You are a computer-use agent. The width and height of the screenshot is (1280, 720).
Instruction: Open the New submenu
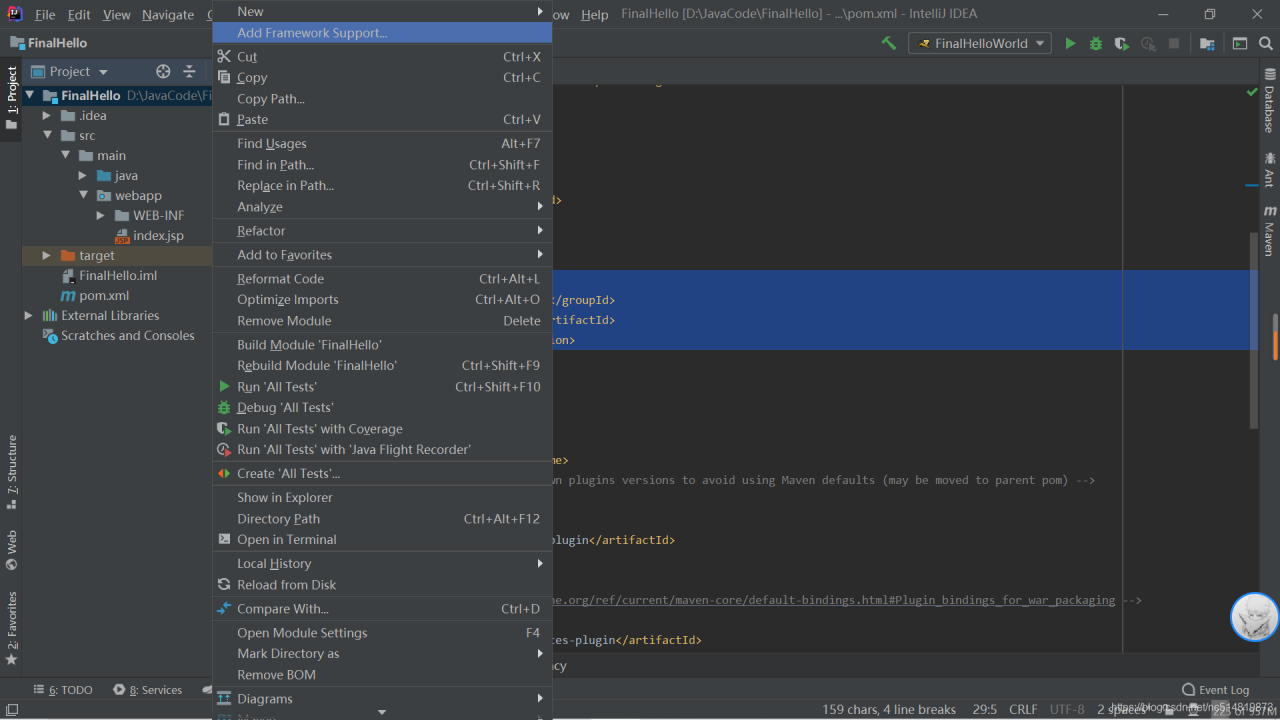(x=382, y=11)
